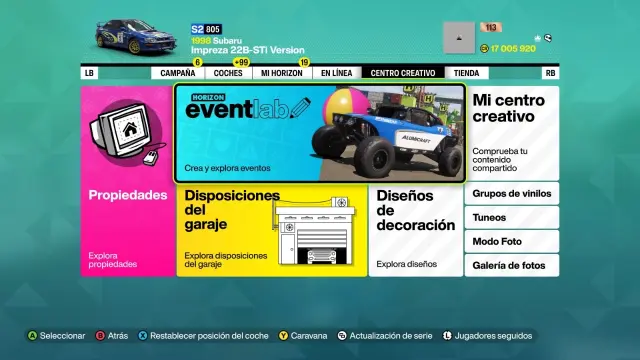Click 'Comprueba tu contenido compartido' text
This screenshot has width=640, height=360.
500,160
